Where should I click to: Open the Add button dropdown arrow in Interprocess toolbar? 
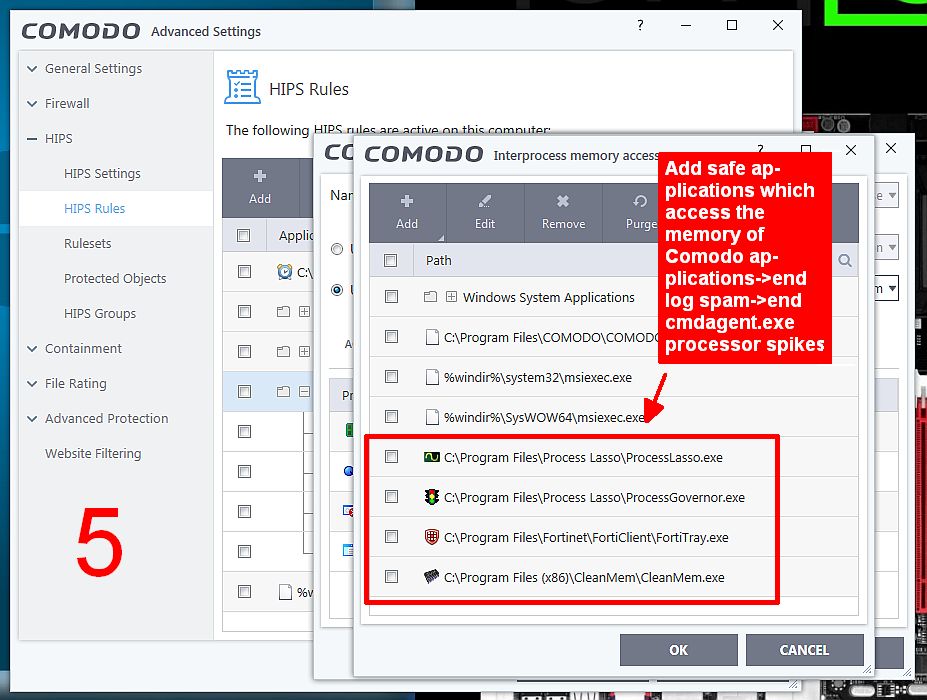point(440,237)
